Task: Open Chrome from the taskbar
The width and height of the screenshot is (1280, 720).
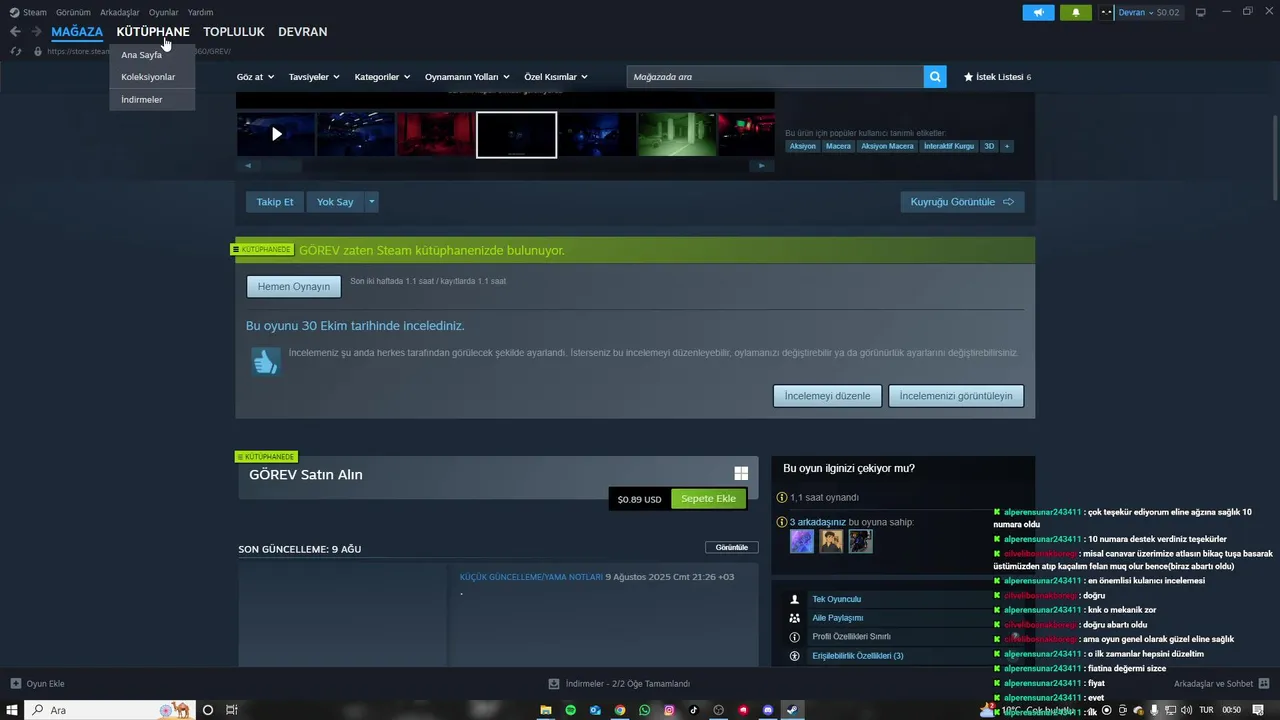Action: pyautogui.click(x=620, y=710)
